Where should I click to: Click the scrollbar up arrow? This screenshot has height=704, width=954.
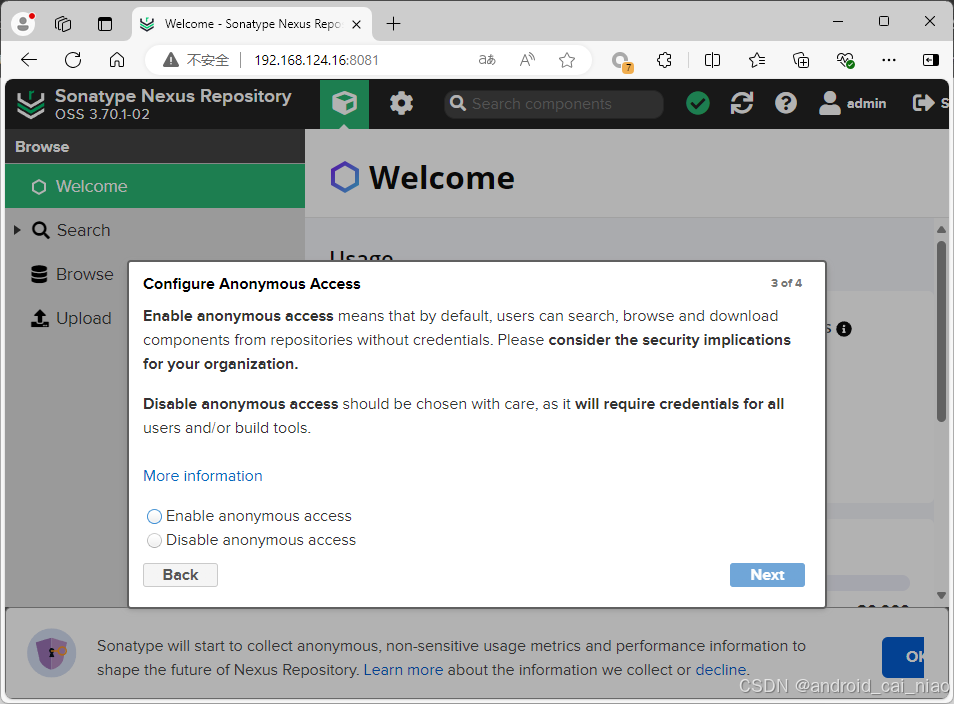(941, 229)
